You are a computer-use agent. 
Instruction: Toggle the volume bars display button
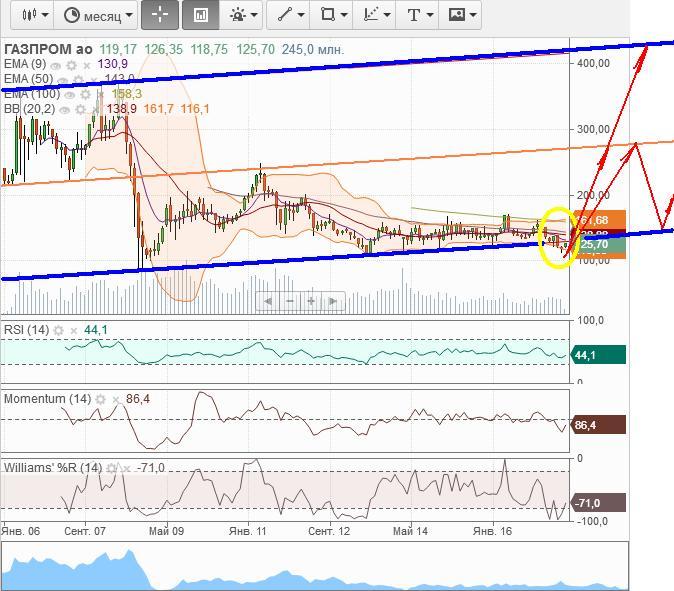pyautogui.click(x=200, y=15)
